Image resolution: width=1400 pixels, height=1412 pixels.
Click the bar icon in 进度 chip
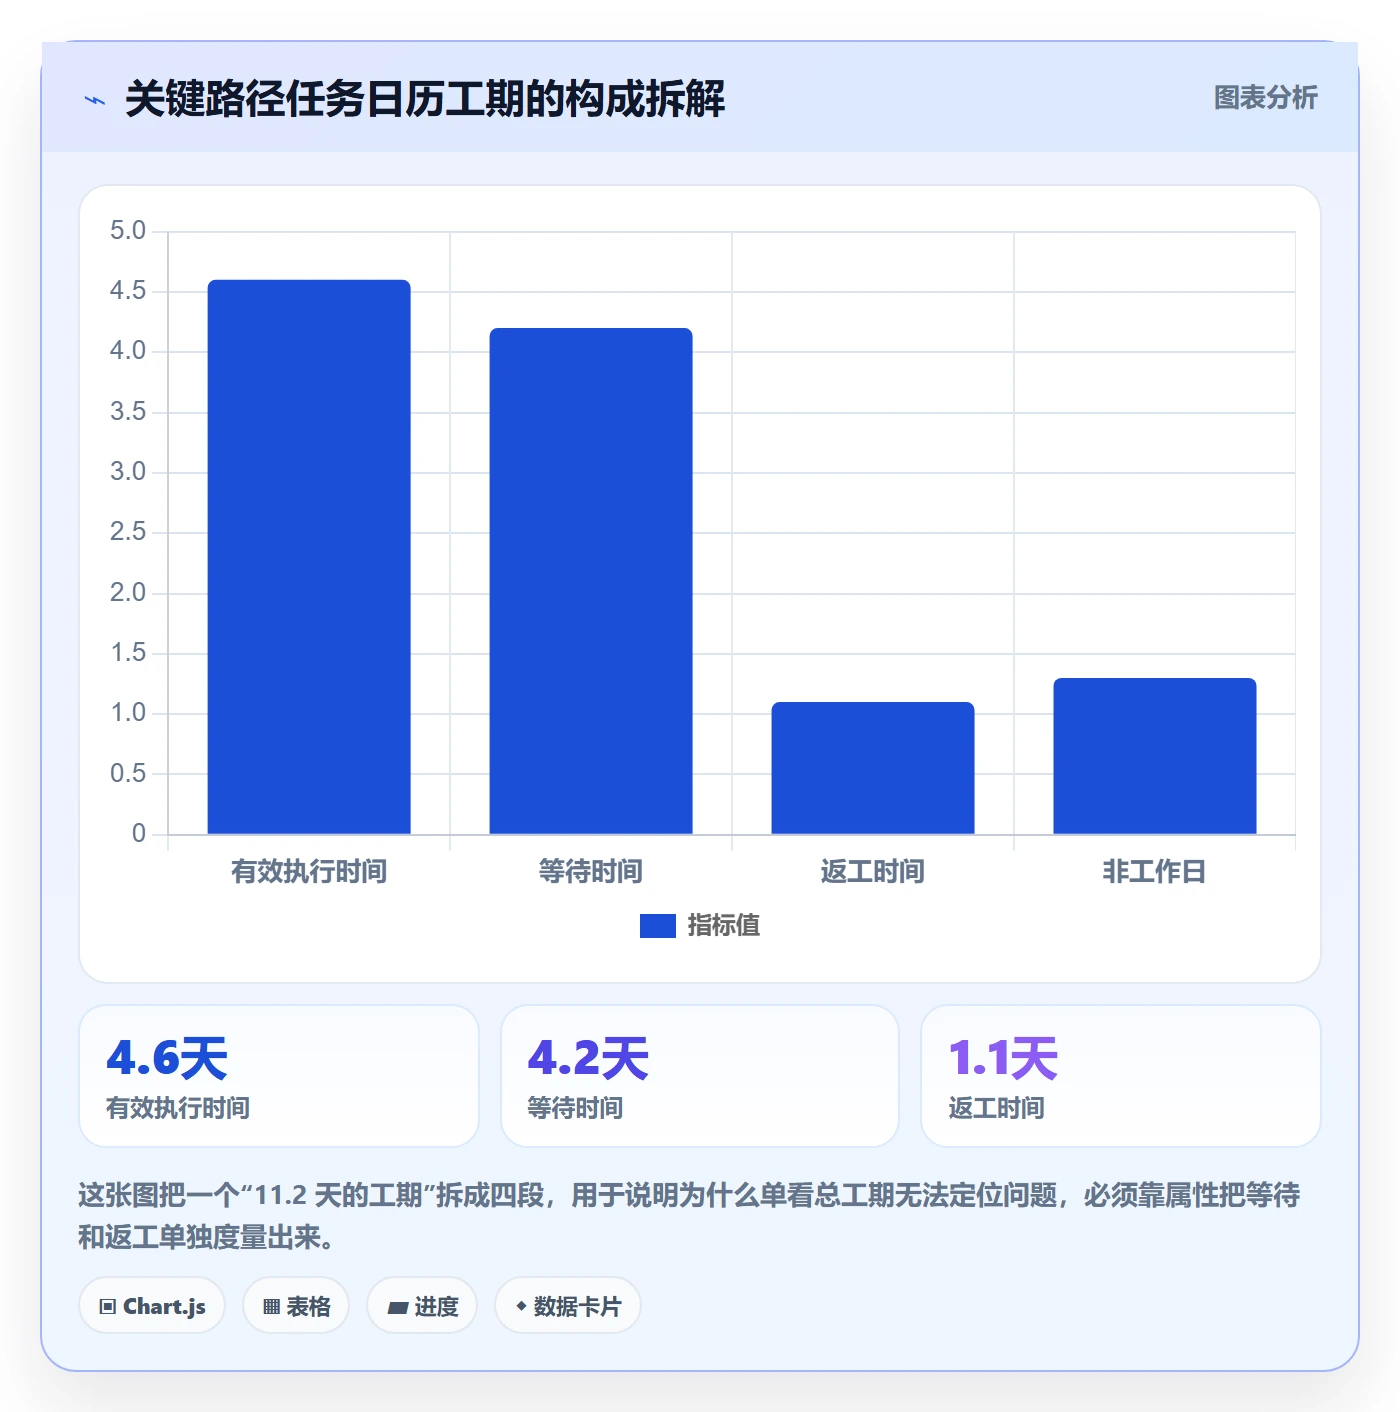397,1308
